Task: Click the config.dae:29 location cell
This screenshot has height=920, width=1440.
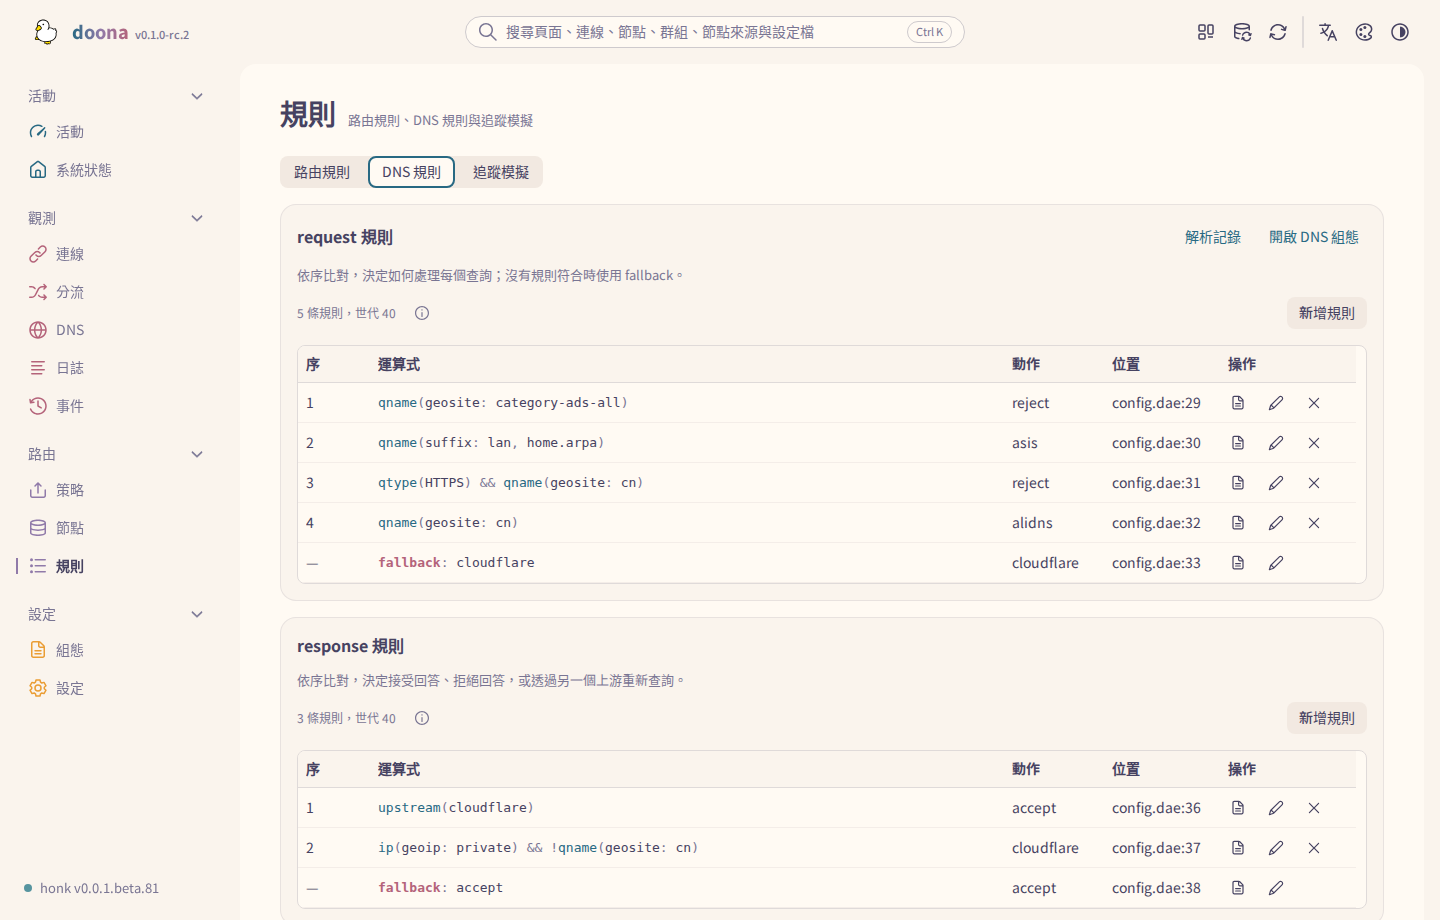Action: (1156, 403)
